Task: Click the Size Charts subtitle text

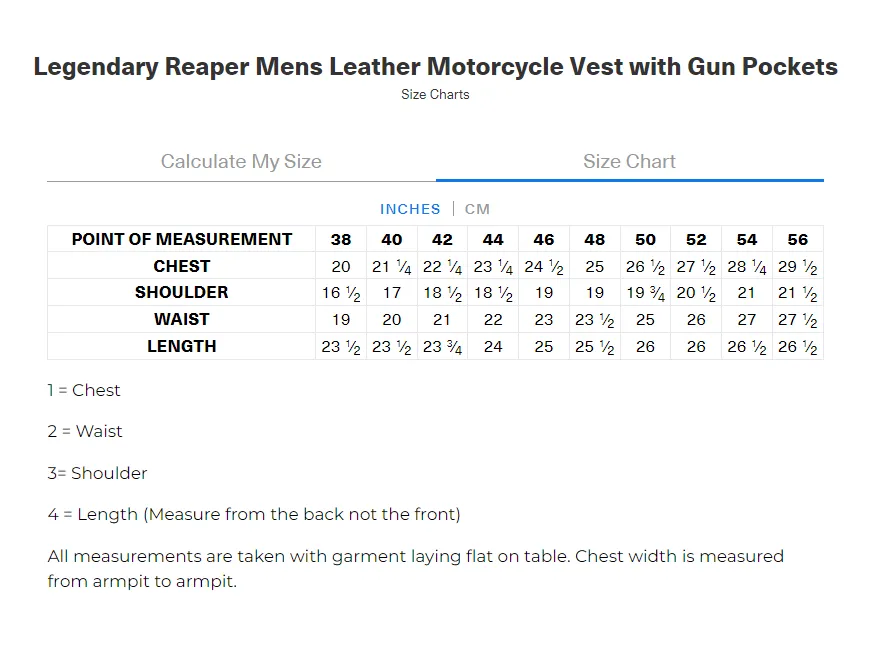Action: tap(435, 95)
